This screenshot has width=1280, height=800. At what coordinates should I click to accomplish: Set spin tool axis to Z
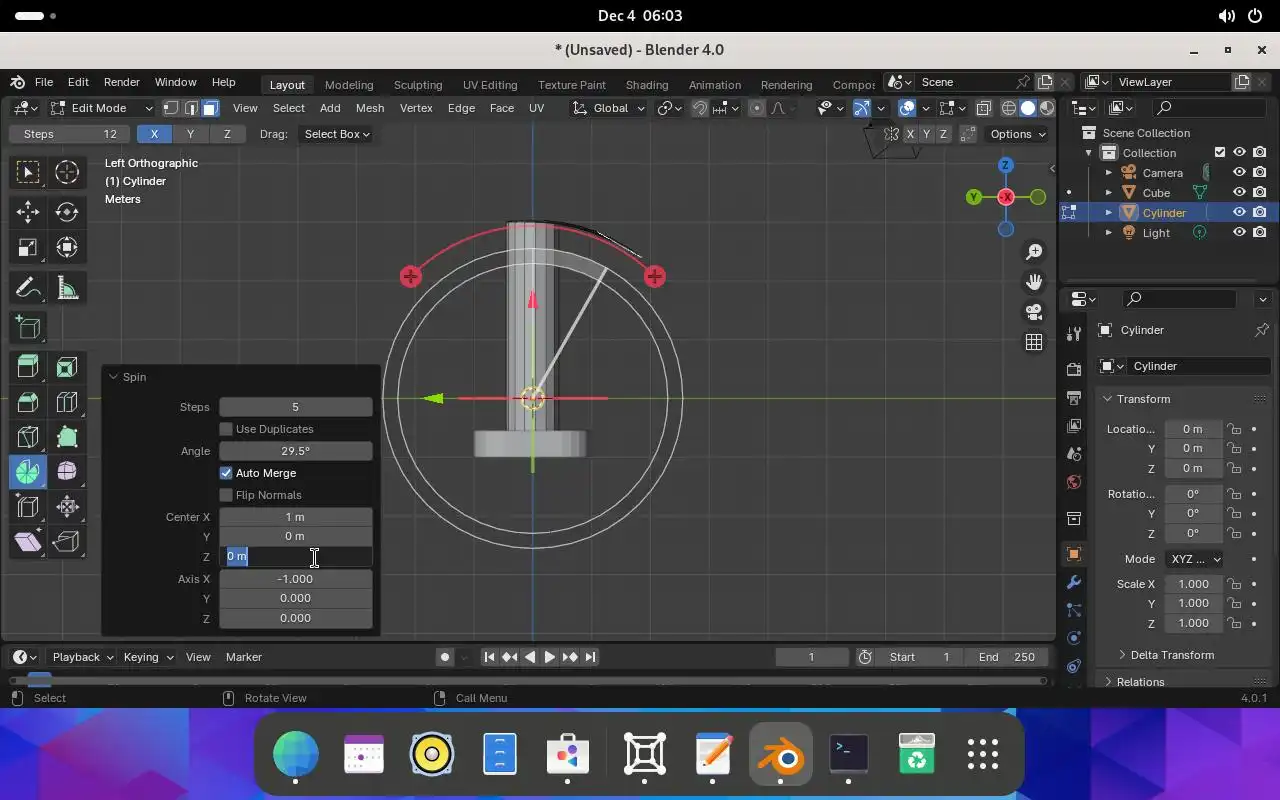(227, 134)
